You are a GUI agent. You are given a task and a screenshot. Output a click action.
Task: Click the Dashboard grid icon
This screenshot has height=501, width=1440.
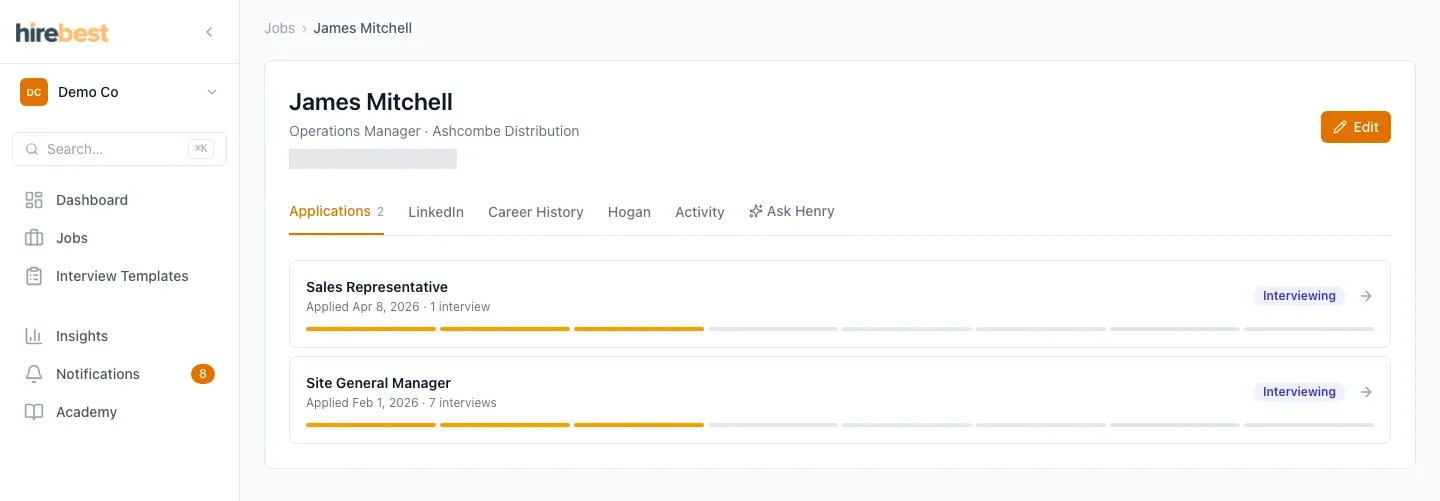coord(34,200)
